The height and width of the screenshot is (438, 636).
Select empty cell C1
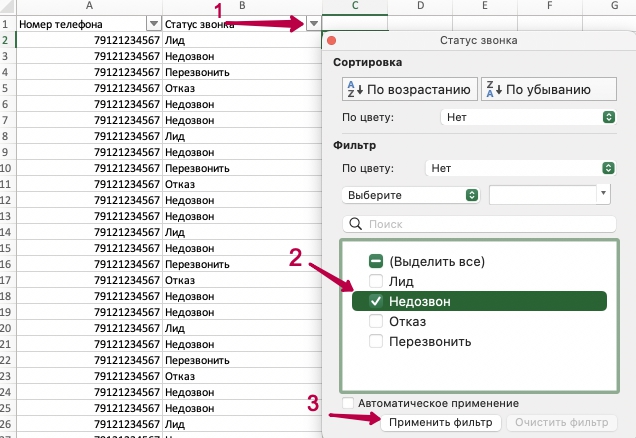point(355,23)
